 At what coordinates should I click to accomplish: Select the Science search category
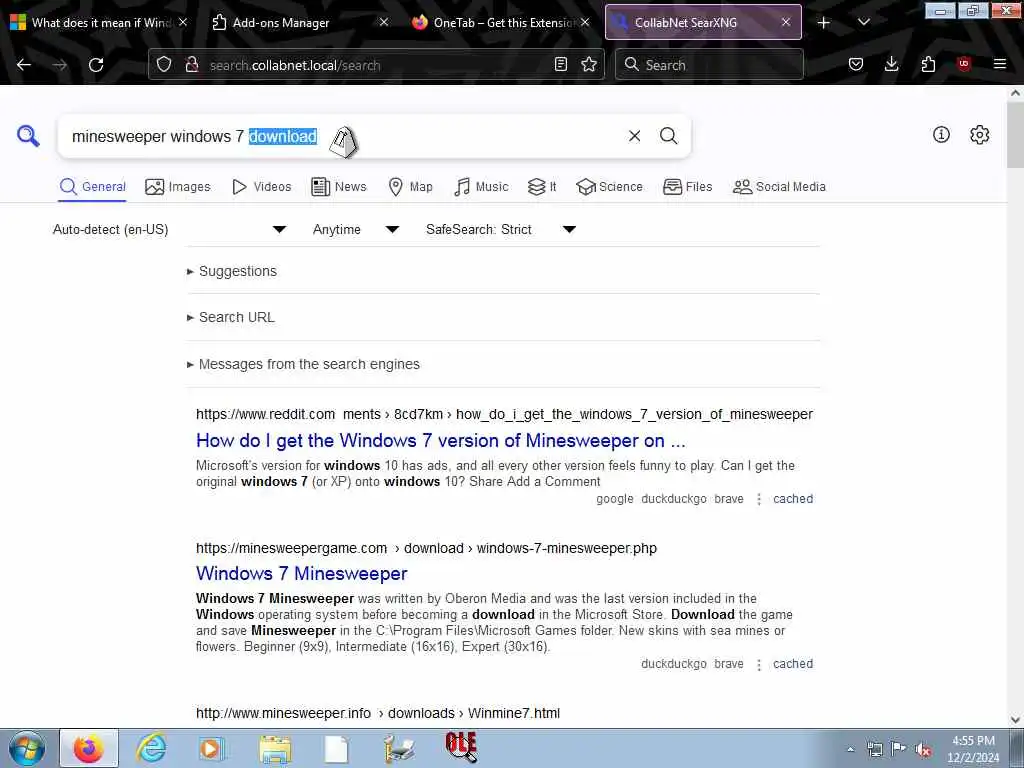(x=609, y=187)
